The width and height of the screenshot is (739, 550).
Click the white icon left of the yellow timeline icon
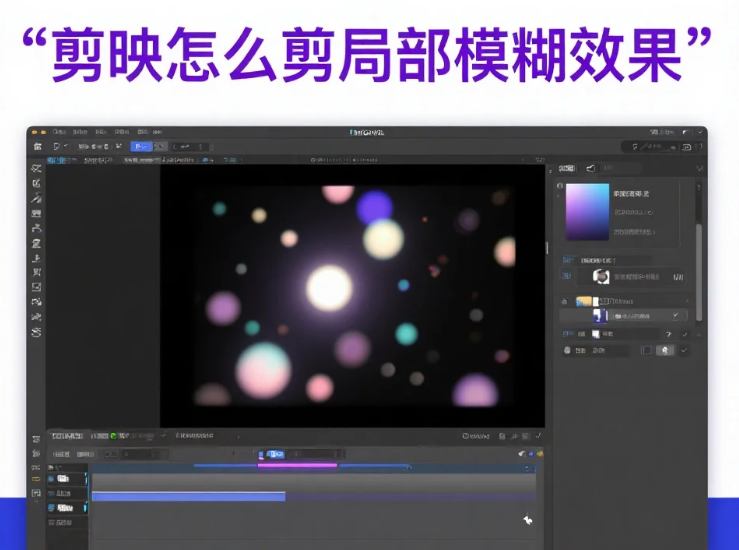(x=522, y=454)
